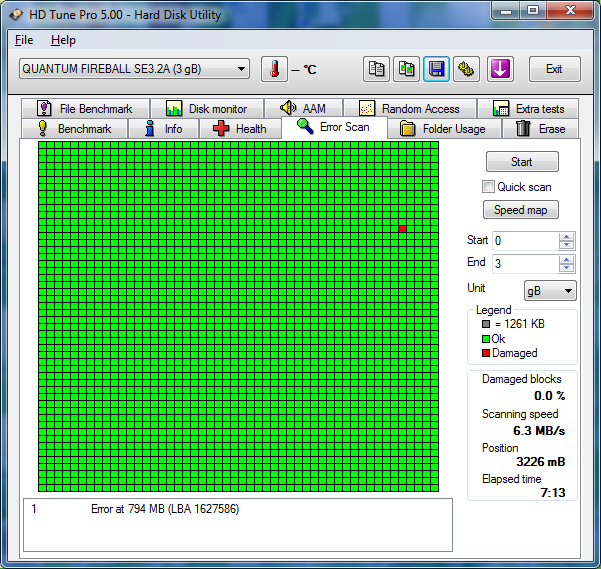The width and height of the screenshot is (601, 569).
Task: Open the Disk monitor tab
Action: click(206, 109)
